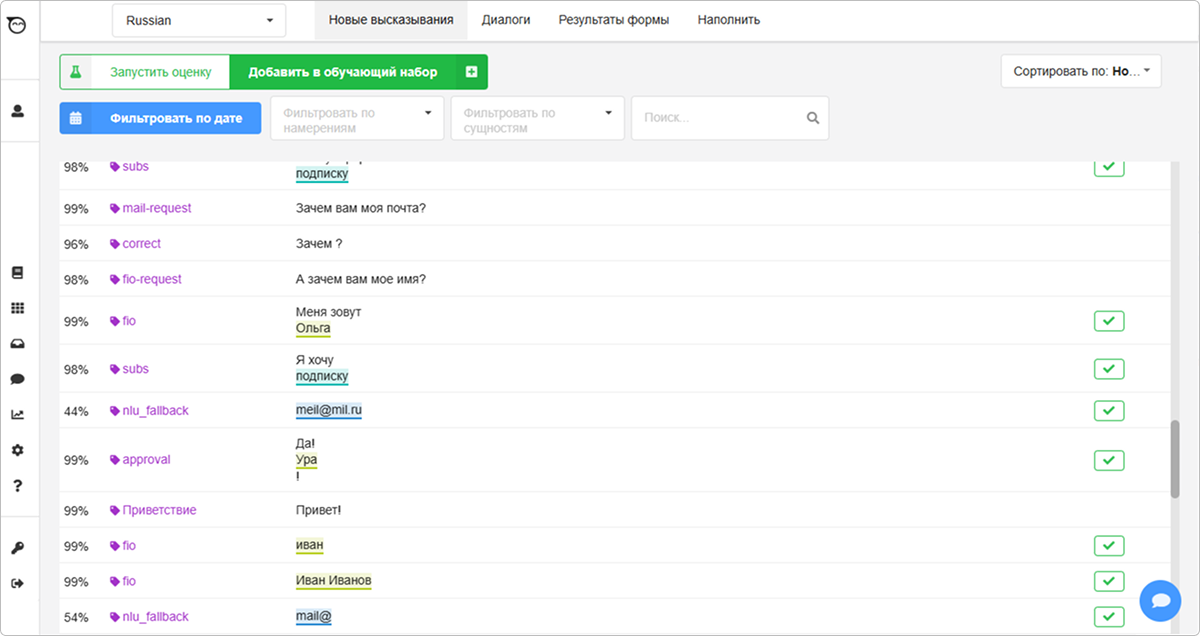Open settings gear in left sidebar

point(17,451)
